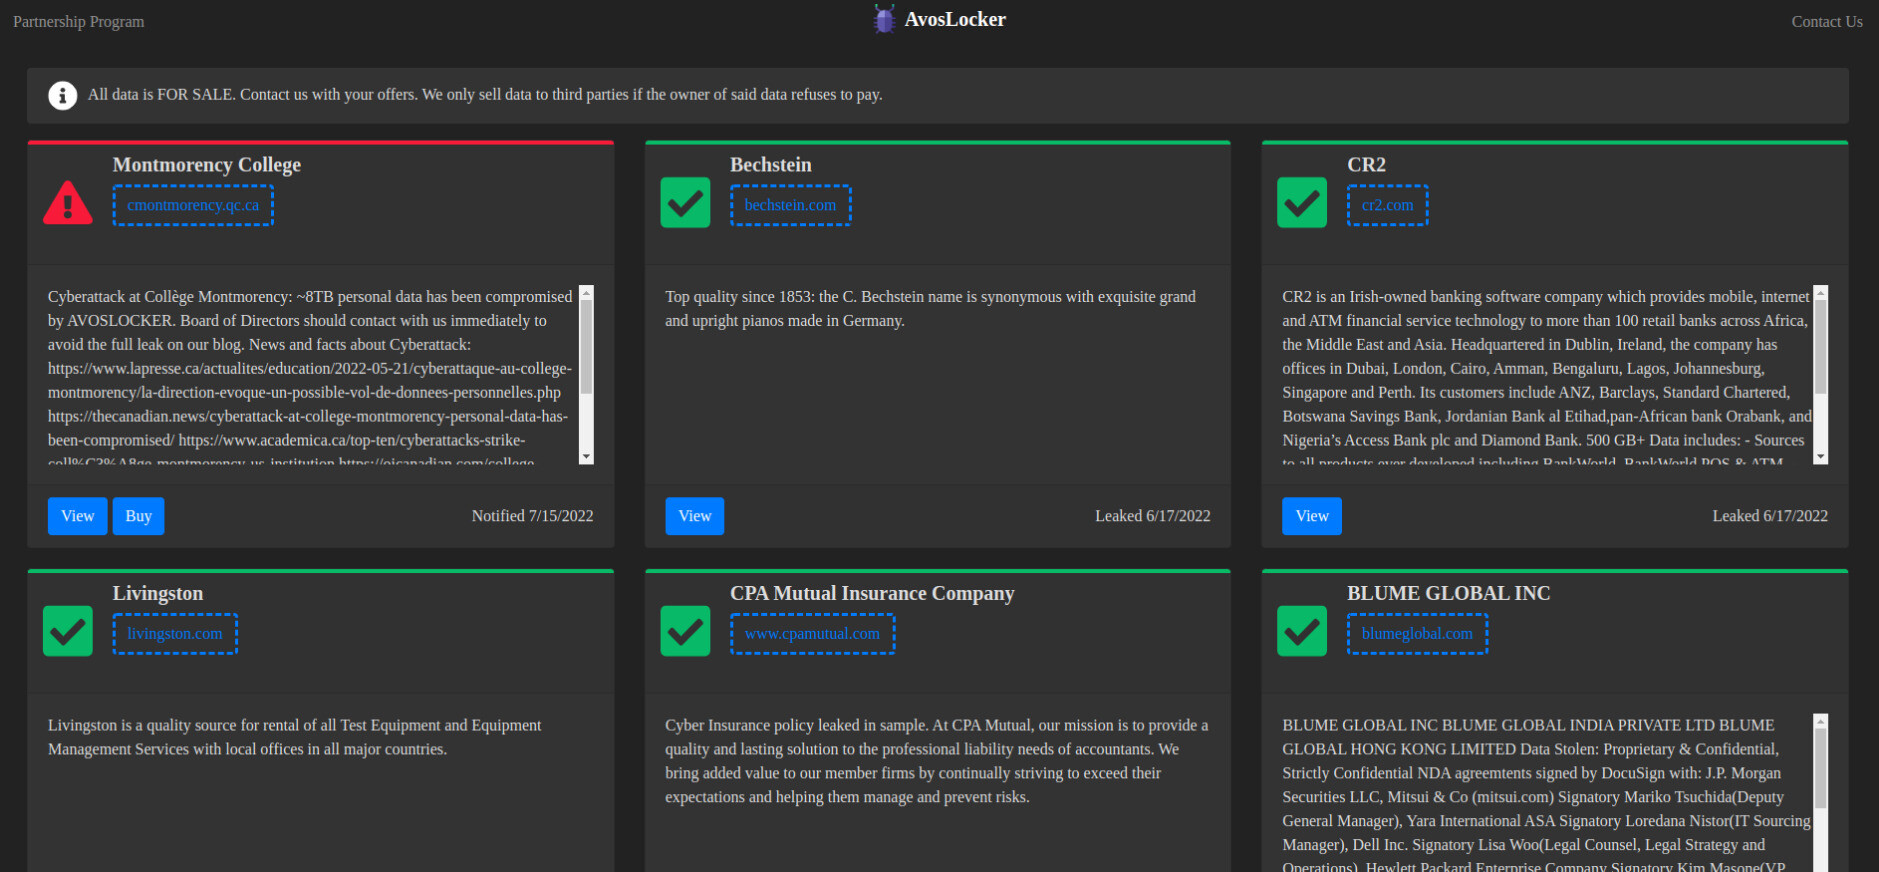Click Bechstein's Leaked 6/17/2022 date
The width and height of the screenshot is (1879, 872).
1152,516
